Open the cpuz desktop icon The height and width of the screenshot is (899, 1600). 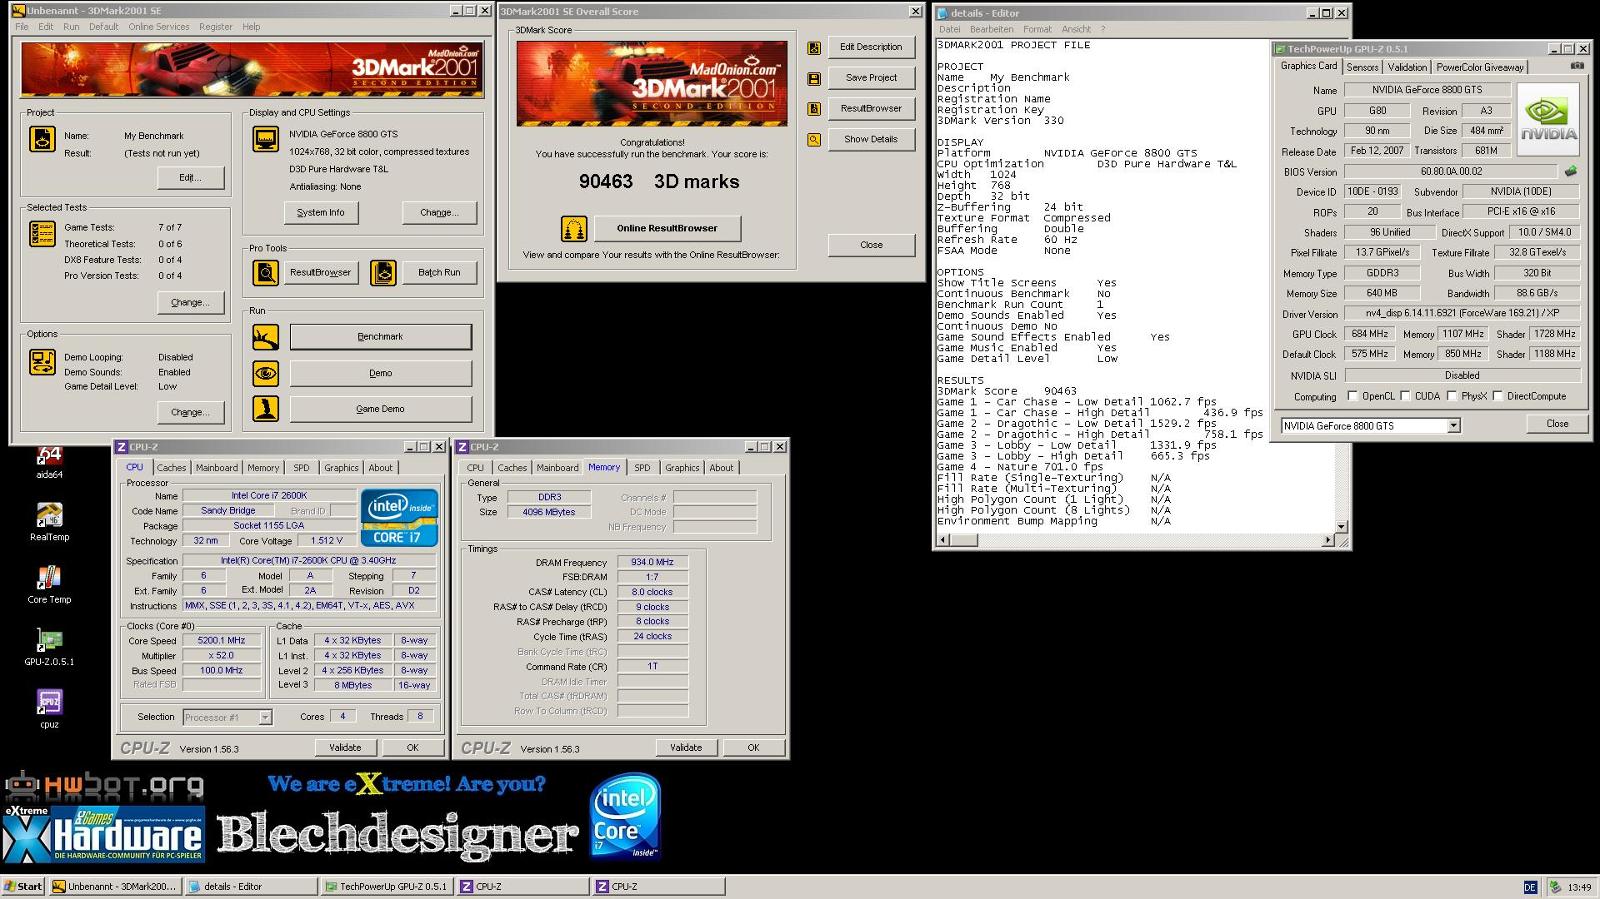point(49,708)
